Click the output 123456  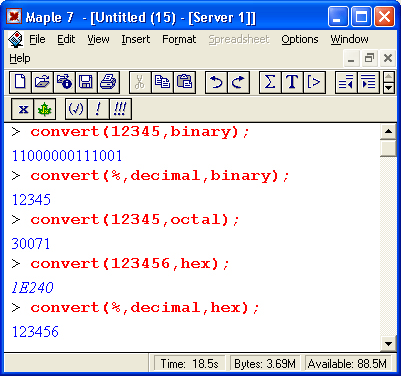(x=35, y=332)
